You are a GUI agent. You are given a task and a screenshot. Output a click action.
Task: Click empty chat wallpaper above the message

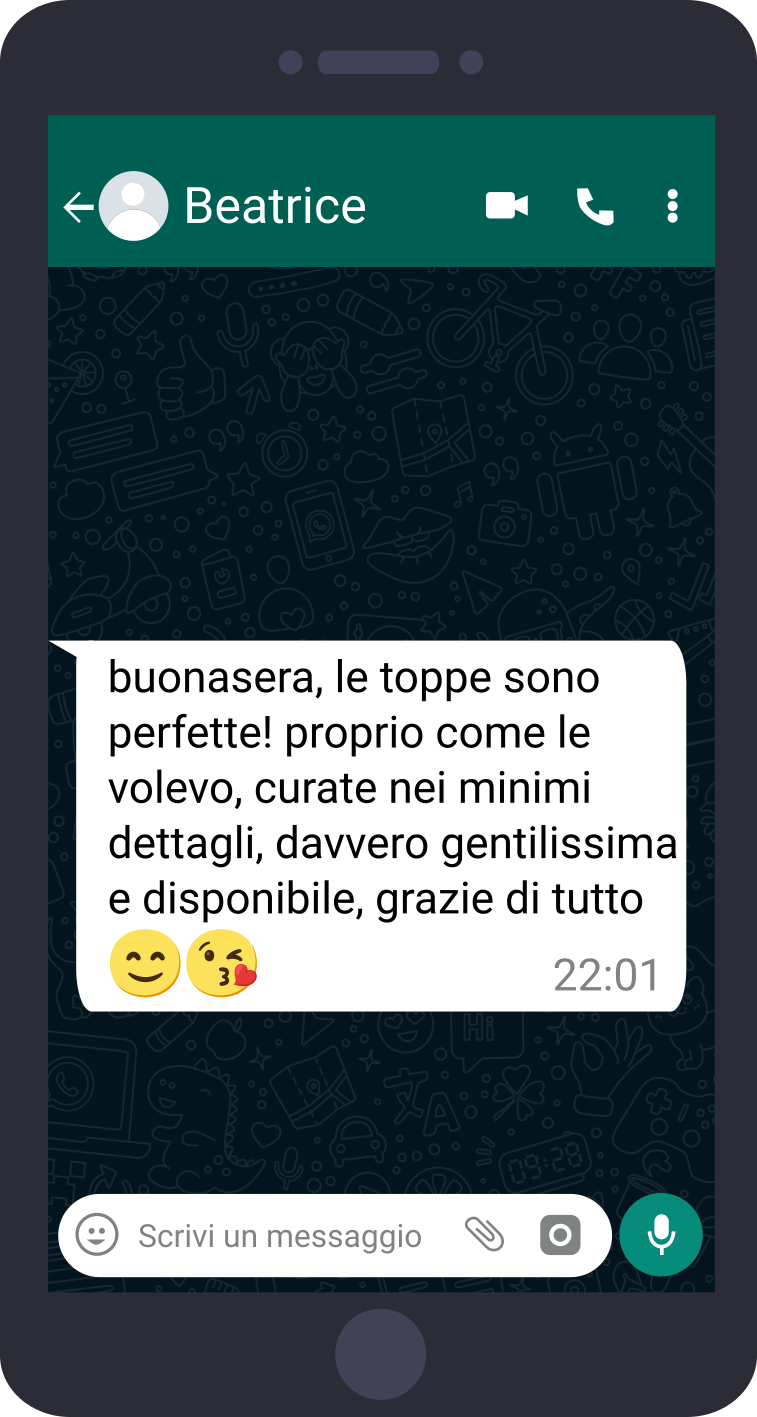381,450
